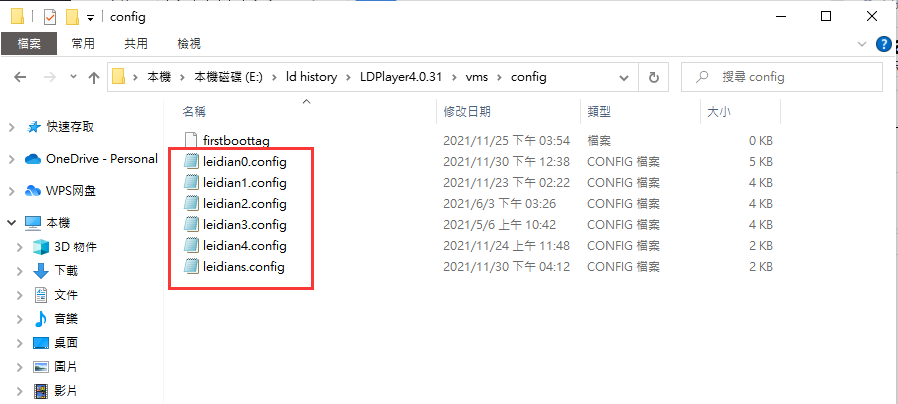The height and width of the screenshot is (404, 898).
Task: Open the 檔案 menu tab
Action: [29, 44]
